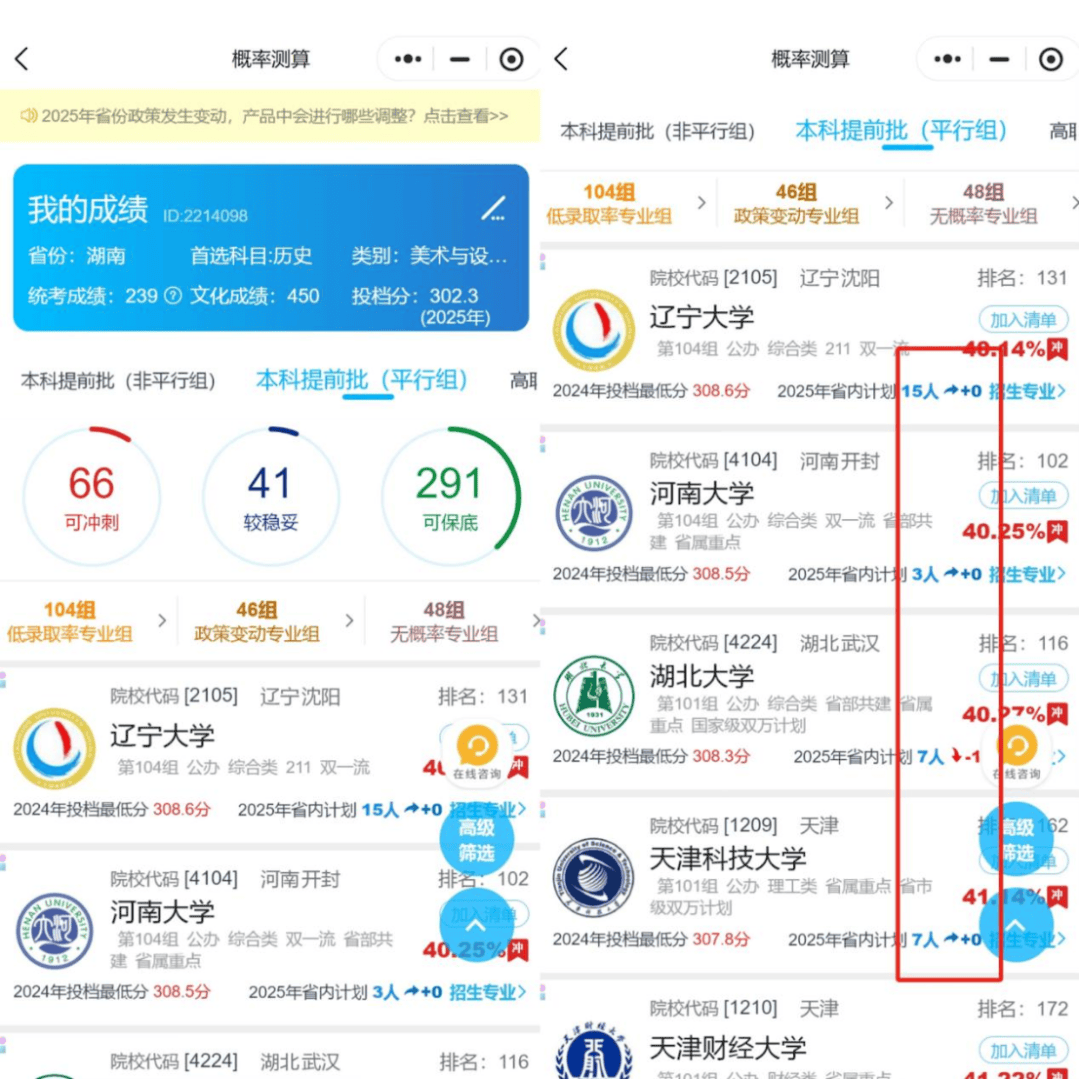Tap 加入清单 for 天津财经大学 on right screen

1023,1051
